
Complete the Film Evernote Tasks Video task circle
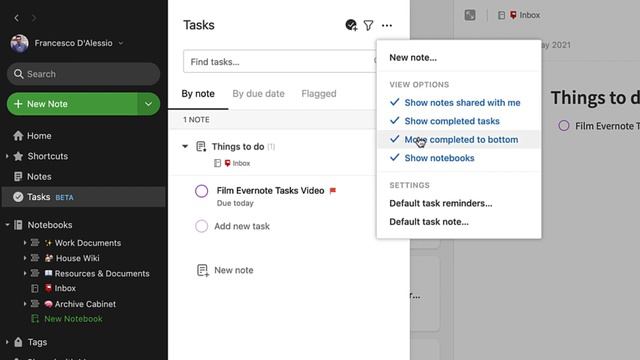(x=201, y=191)
